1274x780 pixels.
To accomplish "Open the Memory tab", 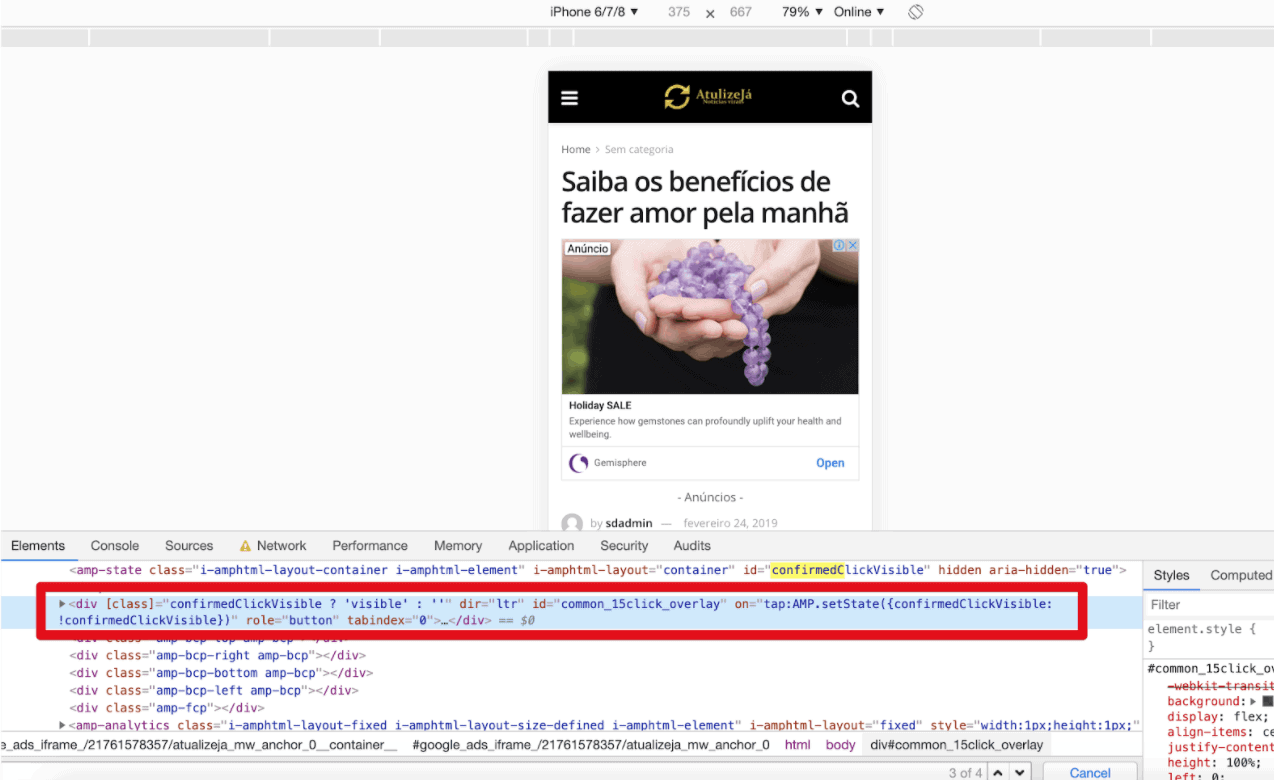I will point(458,546).
